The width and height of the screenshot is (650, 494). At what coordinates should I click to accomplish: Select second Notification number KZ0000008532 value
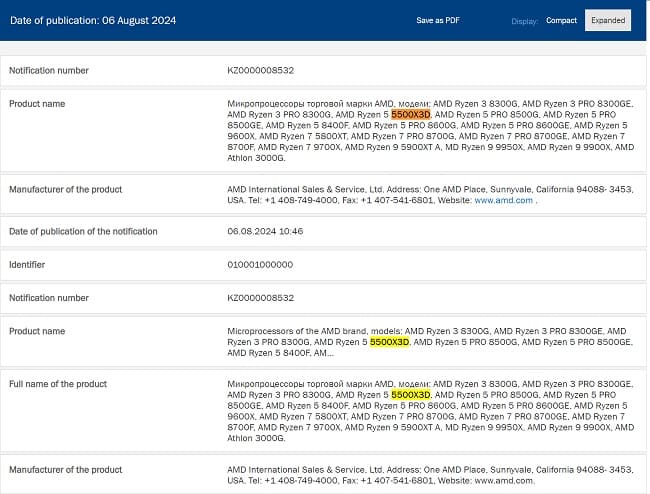(x=260, y=298)
